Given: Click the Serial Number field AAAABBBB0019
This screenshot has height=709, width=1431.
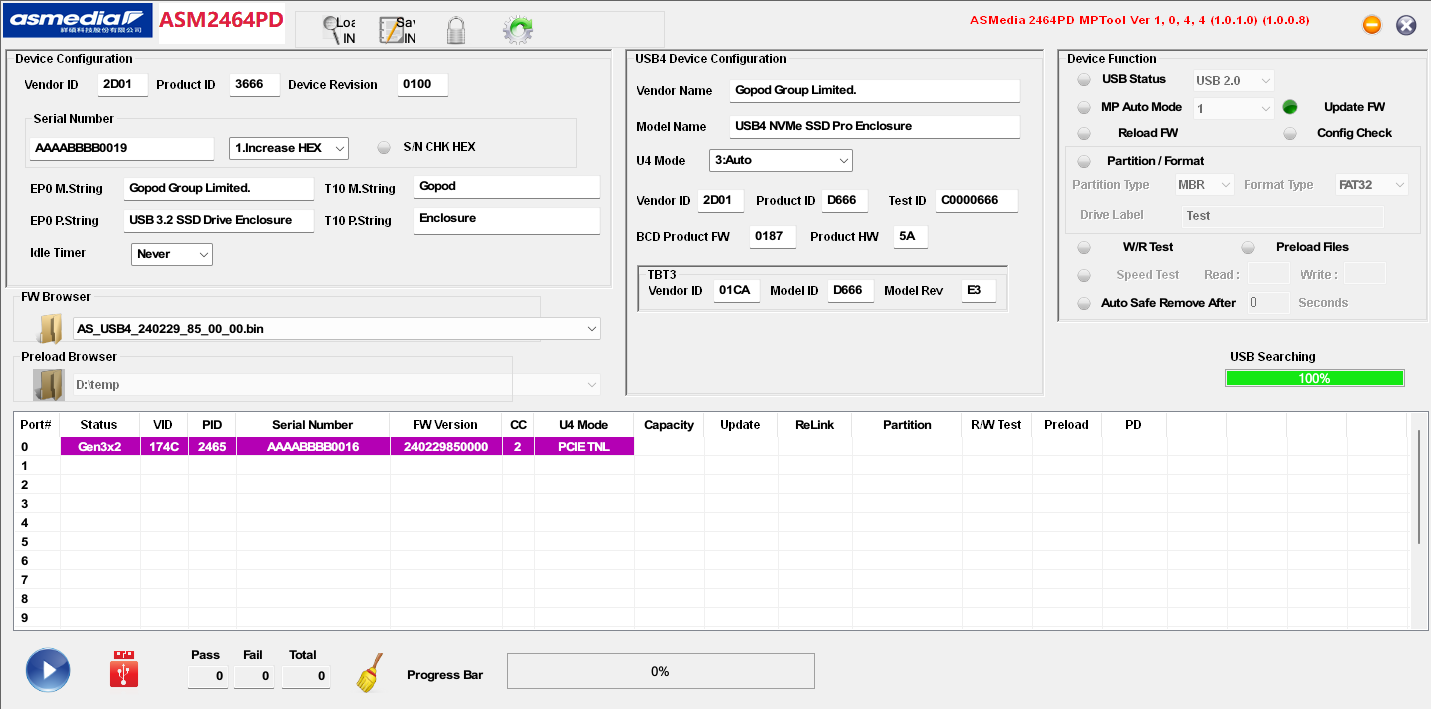Looking at the screenshot, I should point(122,148).
